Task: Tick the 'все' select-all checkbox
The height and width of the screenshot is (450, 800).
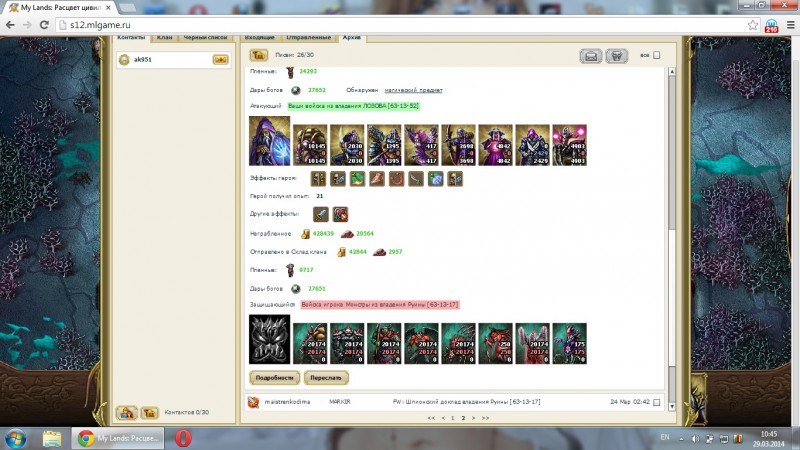Action: pyautogui.click(x=657, y=55)
